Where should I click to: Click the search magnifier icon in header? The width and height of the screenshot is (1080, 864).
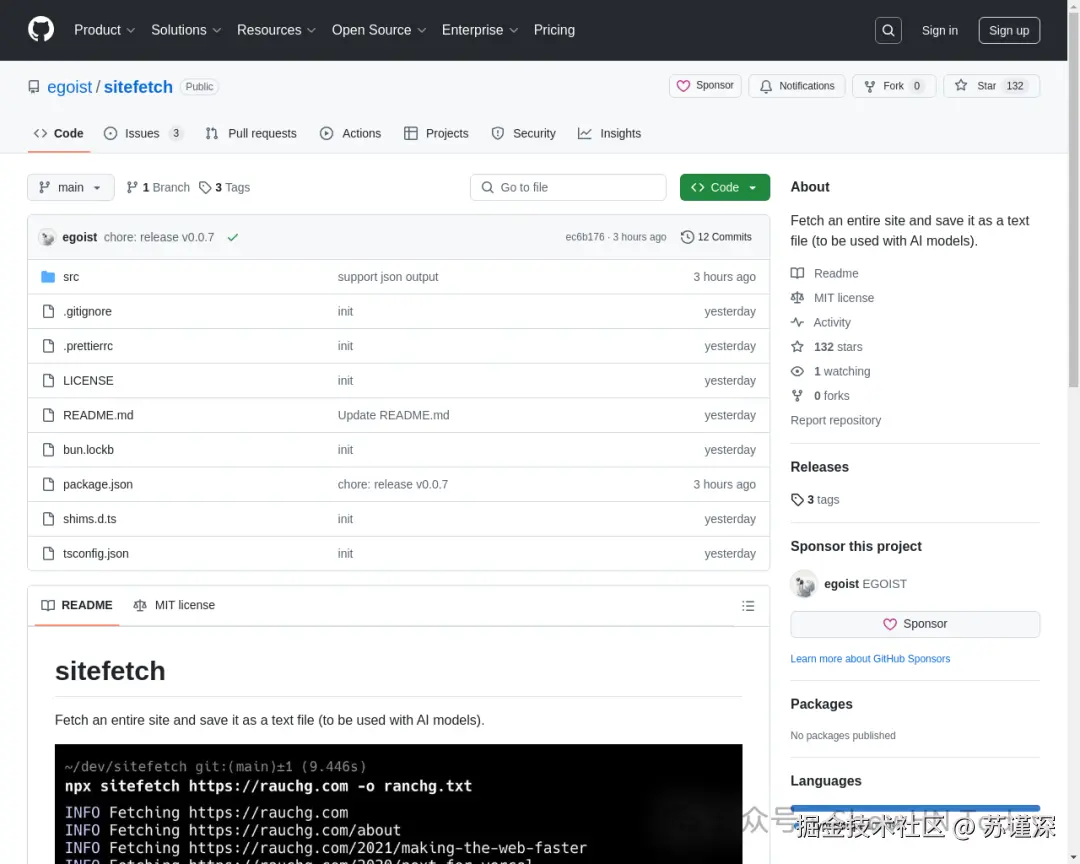point(888,30)
